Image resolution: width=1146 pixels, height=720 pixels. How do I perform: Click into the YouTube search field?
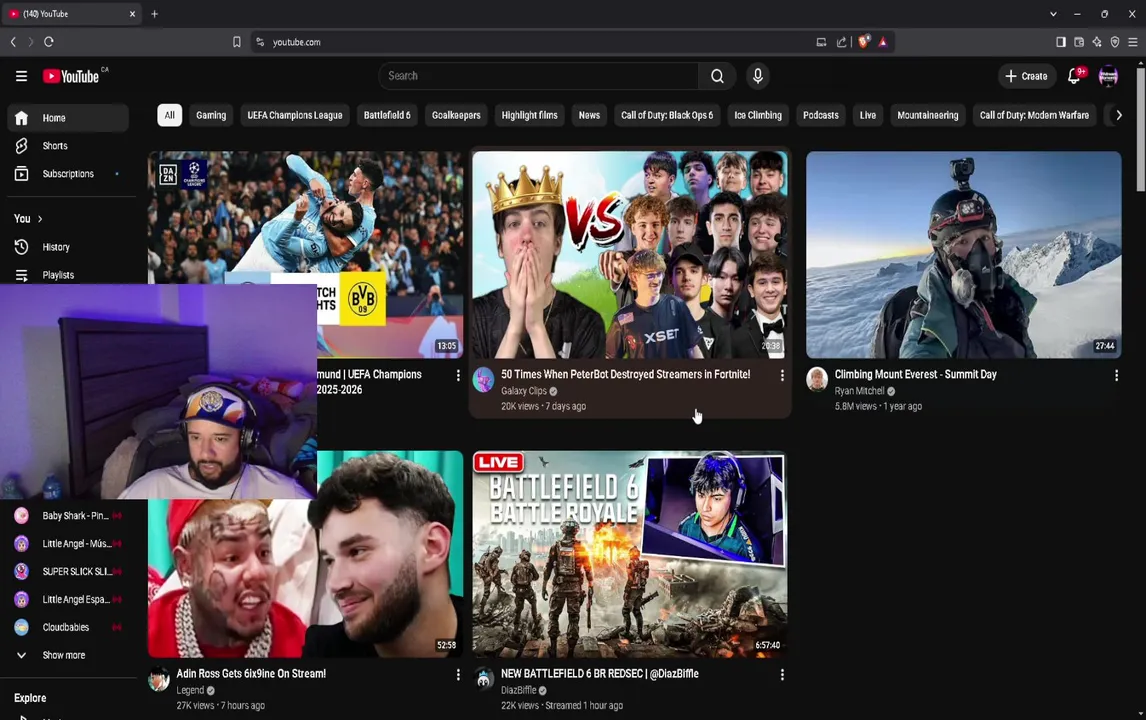click(539, 76)
